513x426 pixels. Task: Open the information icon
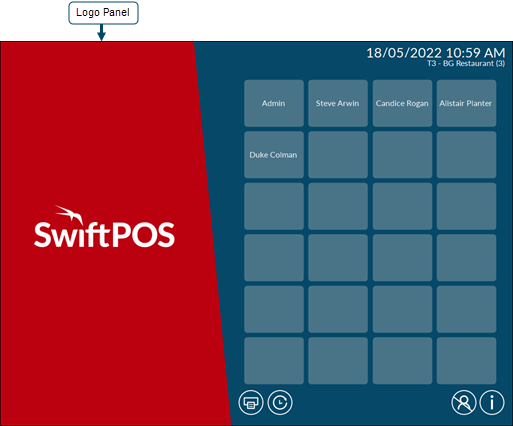point(492,402)
